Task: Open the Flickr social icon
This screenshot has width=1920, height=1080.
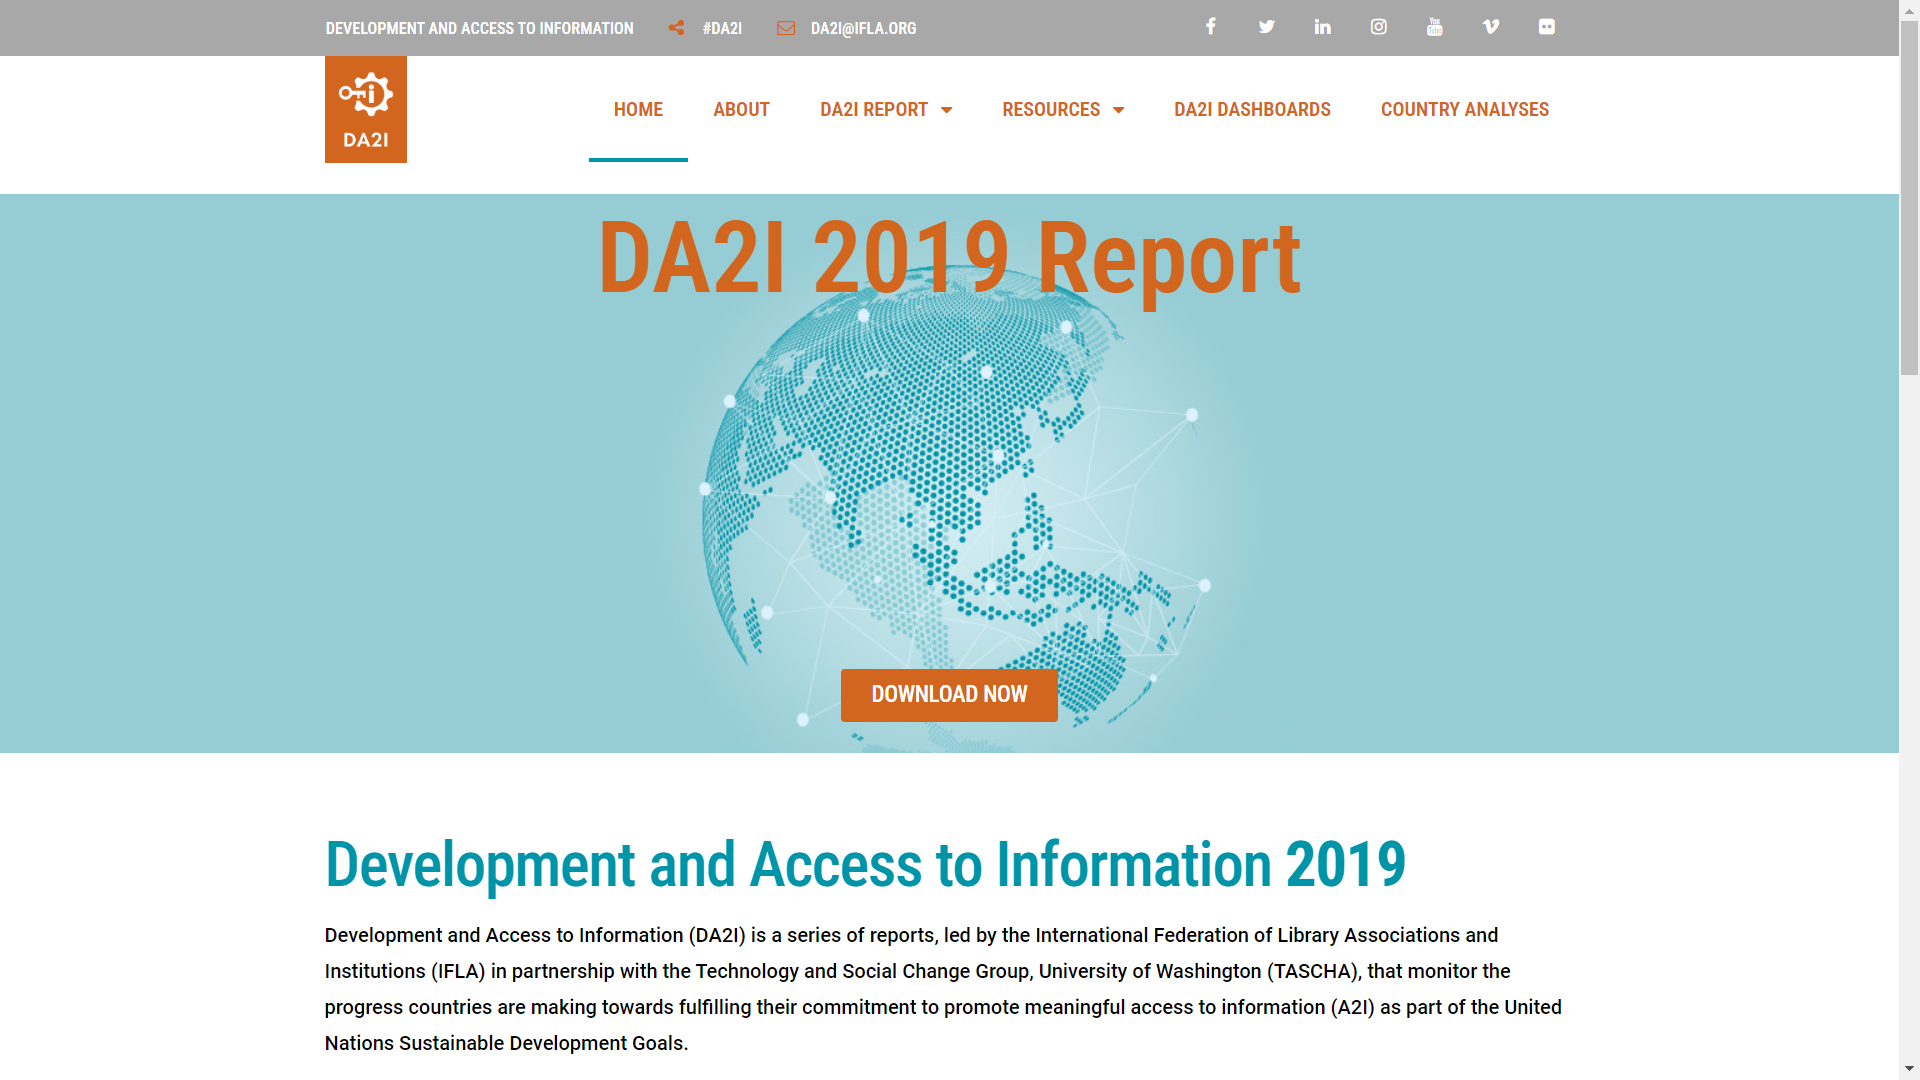Action: (x=1546, y=27)
